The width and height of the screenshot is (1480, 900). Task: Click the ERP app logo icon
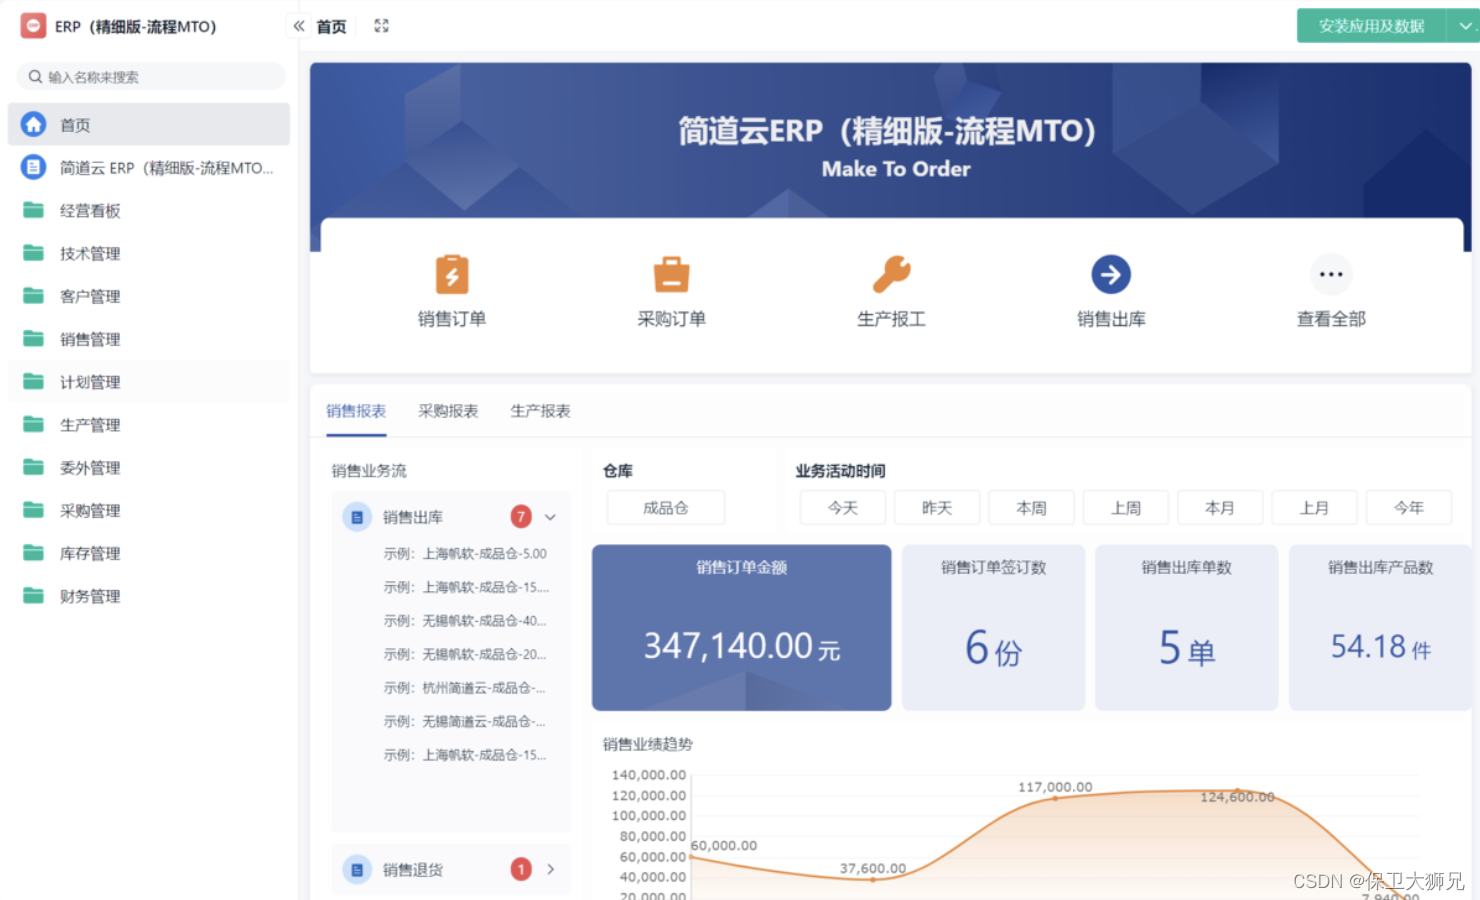(33, 26)
